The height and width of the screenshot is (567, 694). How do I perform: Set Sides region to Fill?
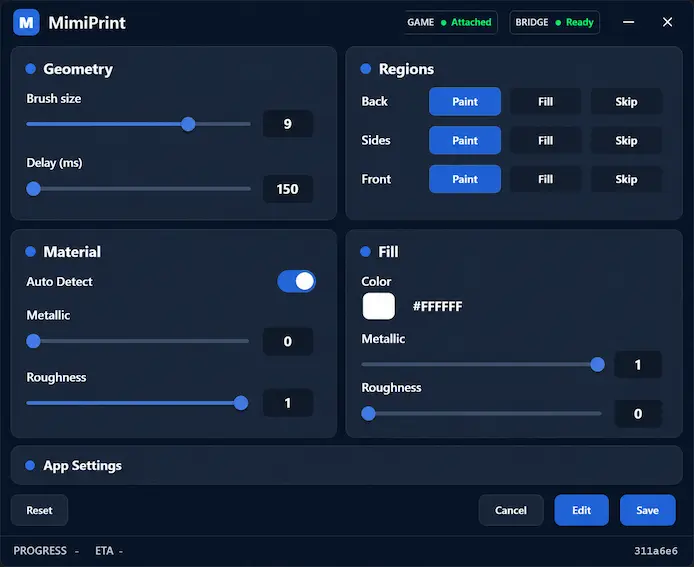point(545,140)
